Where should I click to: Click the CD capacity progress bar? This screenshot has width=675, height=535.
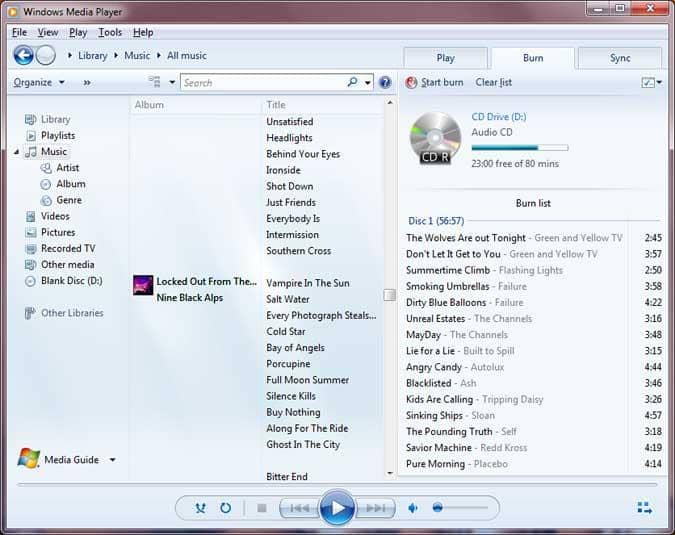click(x=520, y=148)
